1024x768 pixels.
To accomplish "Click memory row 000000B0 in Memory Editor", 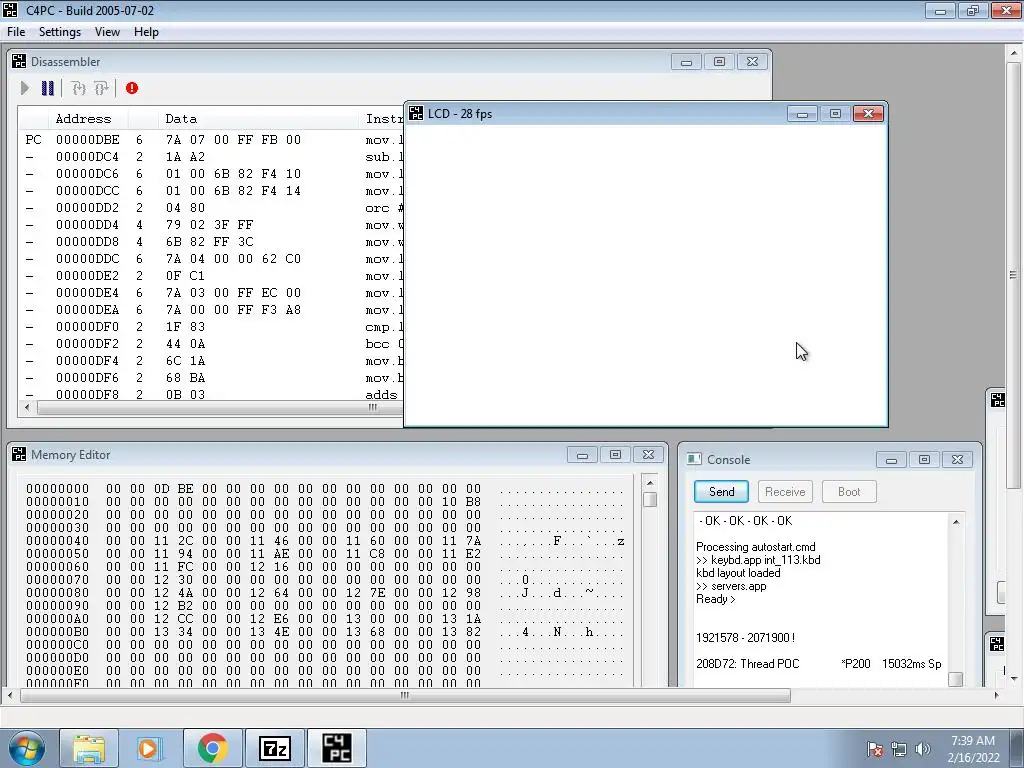I will [x=325, y=632].
